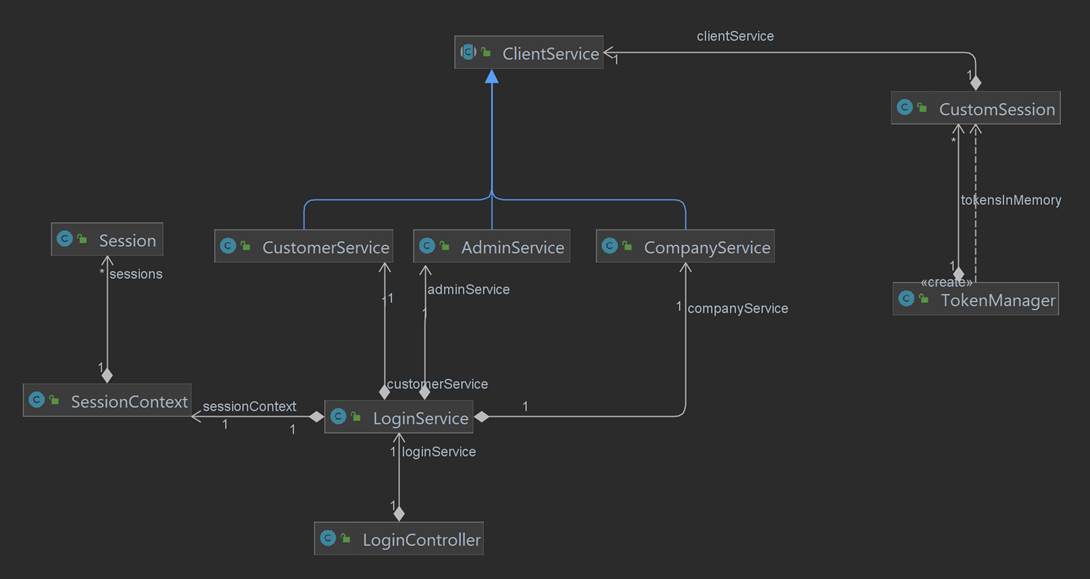Click the tokensInMemory dependency label
1090x579 pixels.
pyautogui.click(x=1011, y=200)
